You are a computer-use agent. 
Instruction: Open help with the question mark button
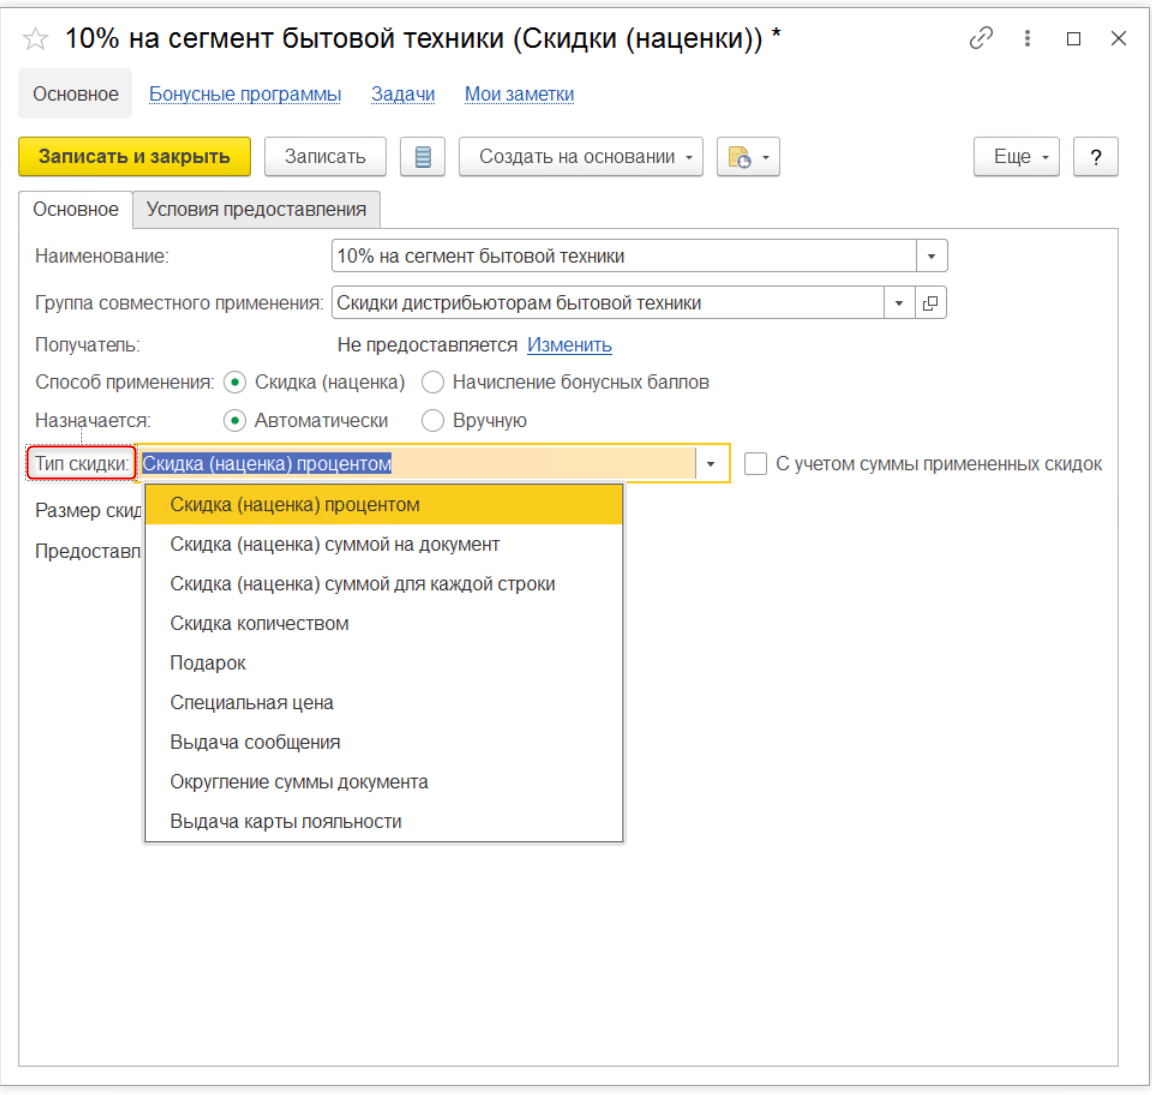[x=1095, y=157]
